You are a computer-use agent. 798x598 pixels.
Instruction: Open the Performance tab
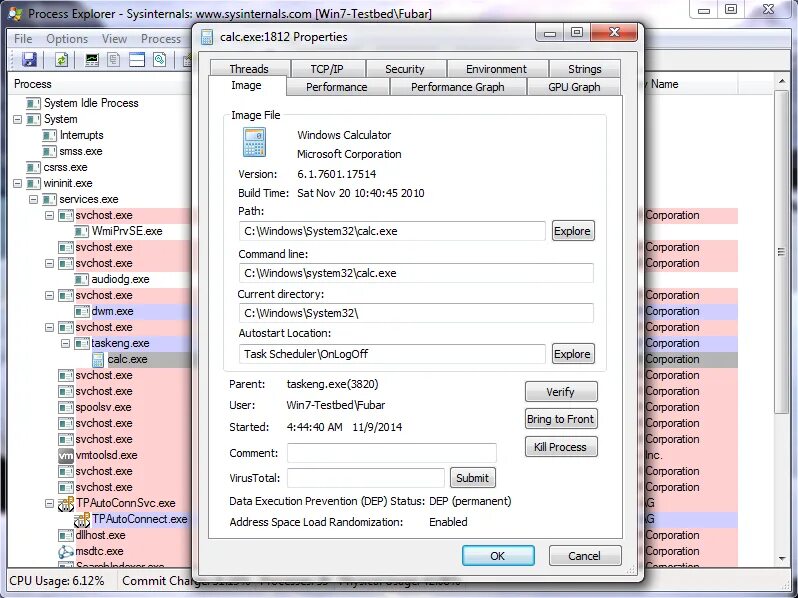point(337,87)
